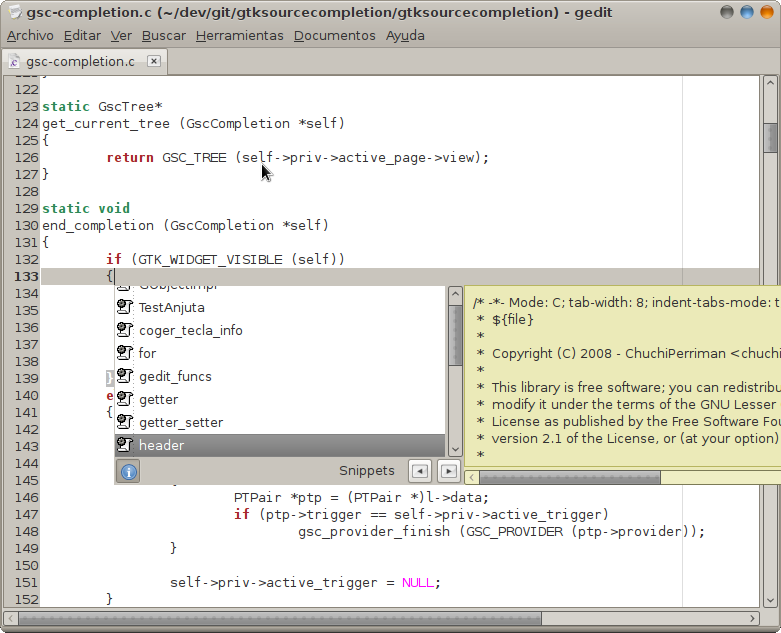Select the highlighted 'header' snippet
The height and width of the screenshot is (633, 781).
coord(161,445)
